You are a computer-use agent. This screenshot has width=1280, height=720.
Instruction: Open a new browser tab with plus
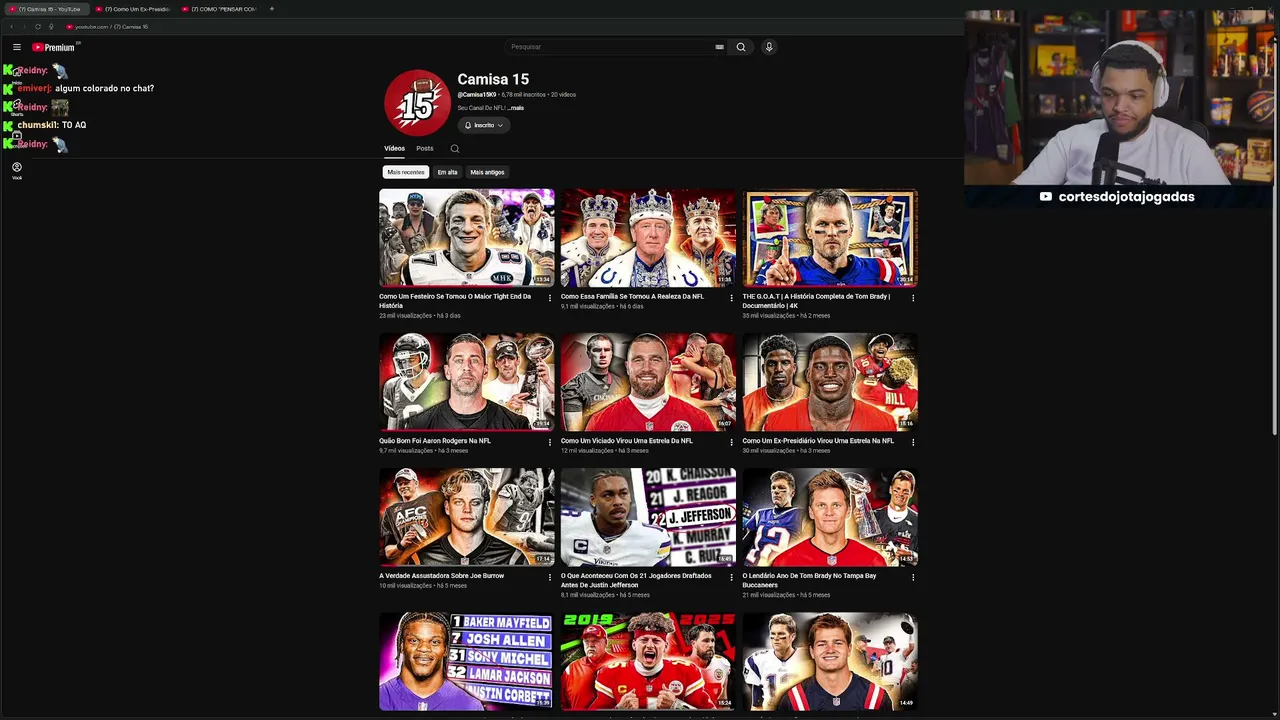pyautogui.click(x=271, y=9)
